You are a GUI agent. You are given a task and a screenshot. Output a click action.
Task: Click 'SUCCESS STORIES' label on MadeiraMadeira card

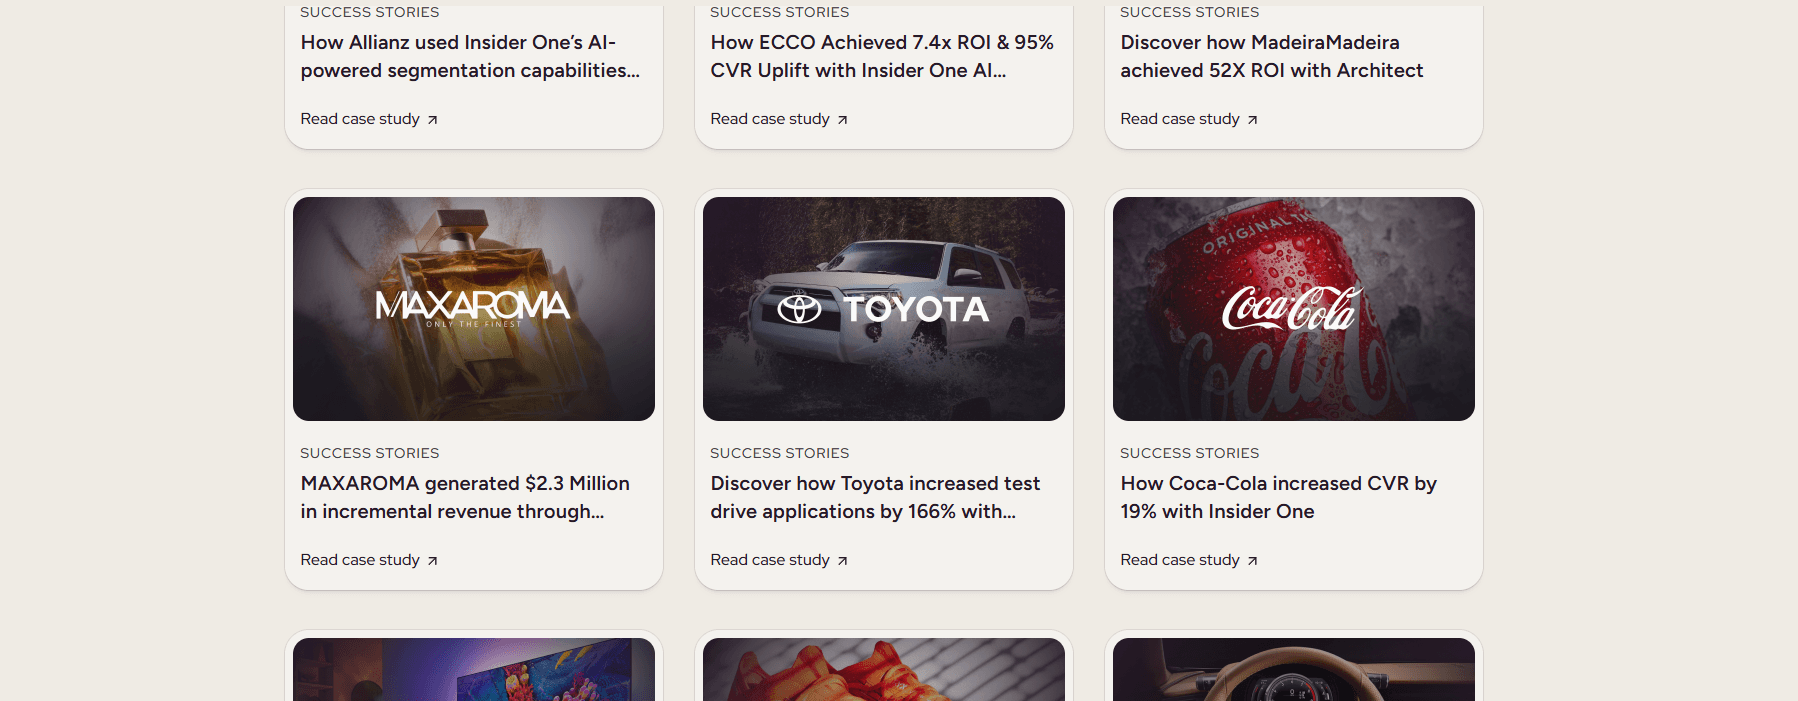click(1190, 12)
